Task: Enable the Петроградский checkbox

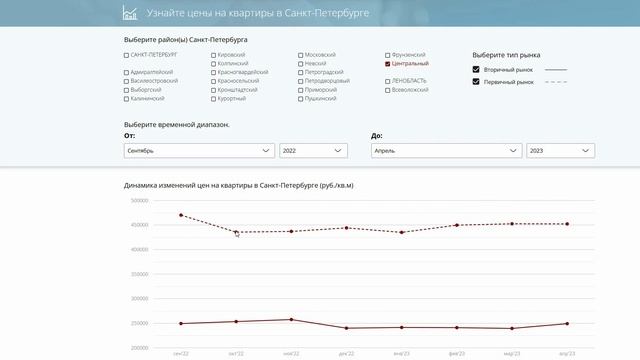Action: pos(300,73)
